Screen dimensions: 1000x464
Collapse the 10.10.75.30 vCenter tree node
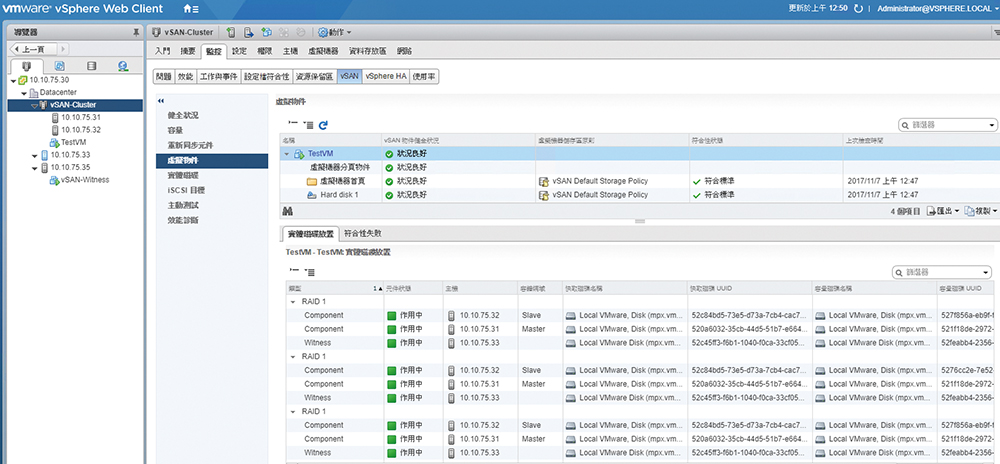(x=14, y=80)
